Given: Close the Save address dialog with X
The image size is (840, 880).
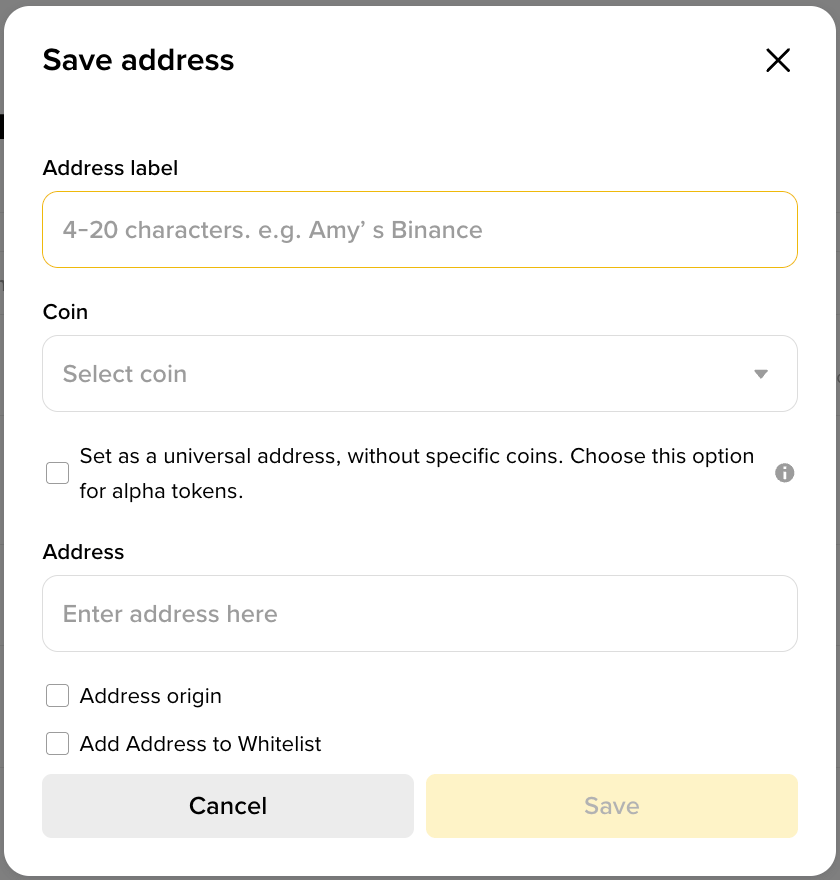Looking at the screenshot, I should click(778, 60).
